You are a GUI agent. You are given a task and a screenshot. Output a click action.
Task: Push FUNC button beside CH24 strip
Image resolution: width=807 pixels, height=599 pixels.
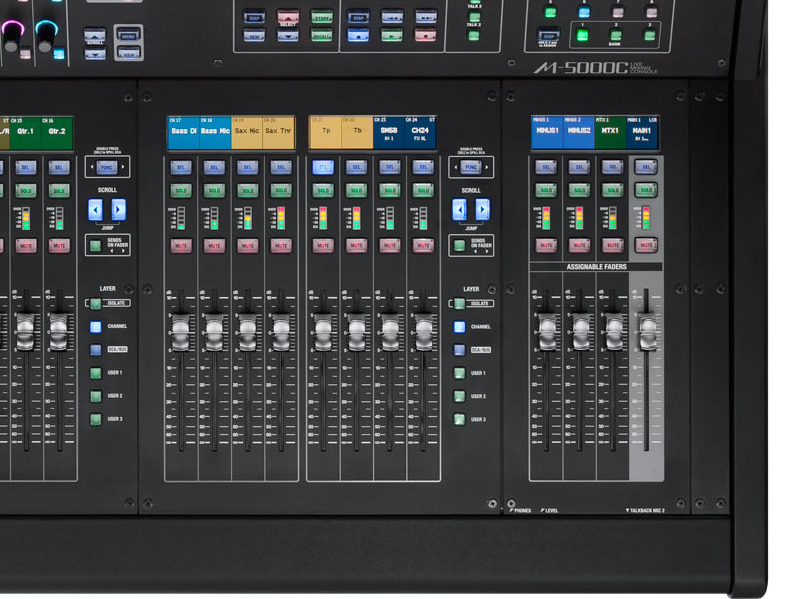tap(471, 167)
